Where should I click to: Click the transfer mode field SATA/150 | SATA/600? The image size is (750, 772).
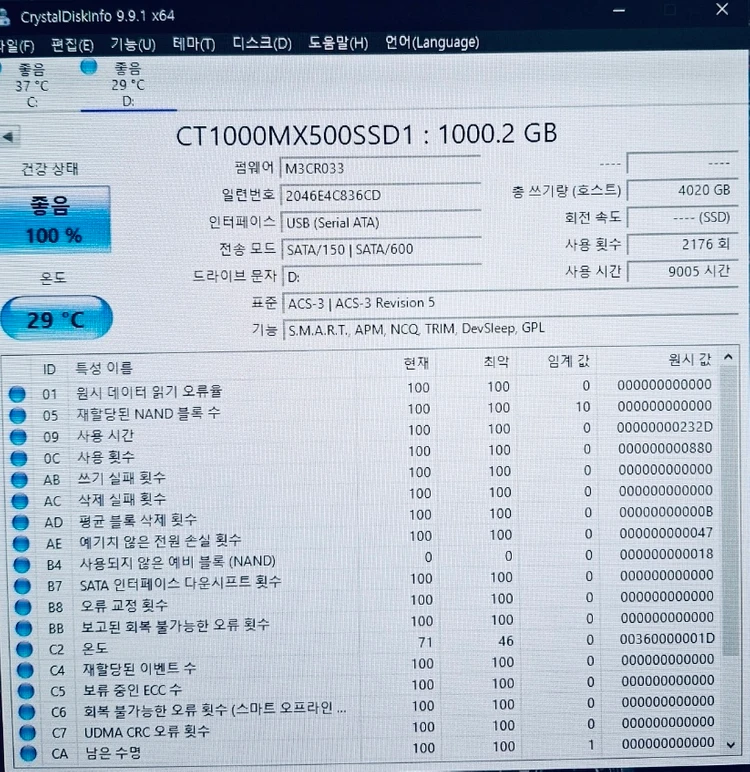381,250
